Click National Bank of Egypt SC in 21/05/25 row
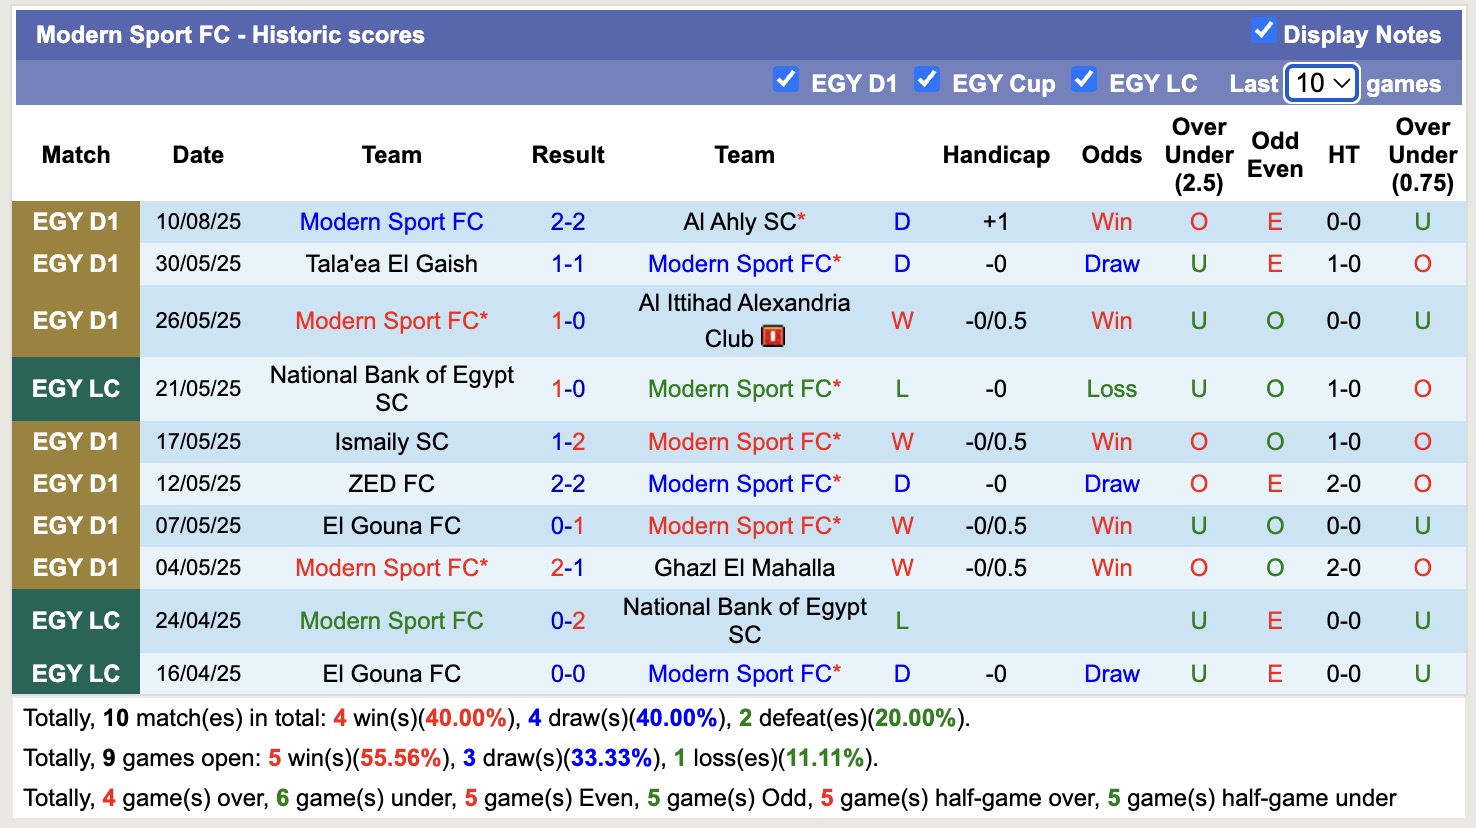 click(391, 388)
